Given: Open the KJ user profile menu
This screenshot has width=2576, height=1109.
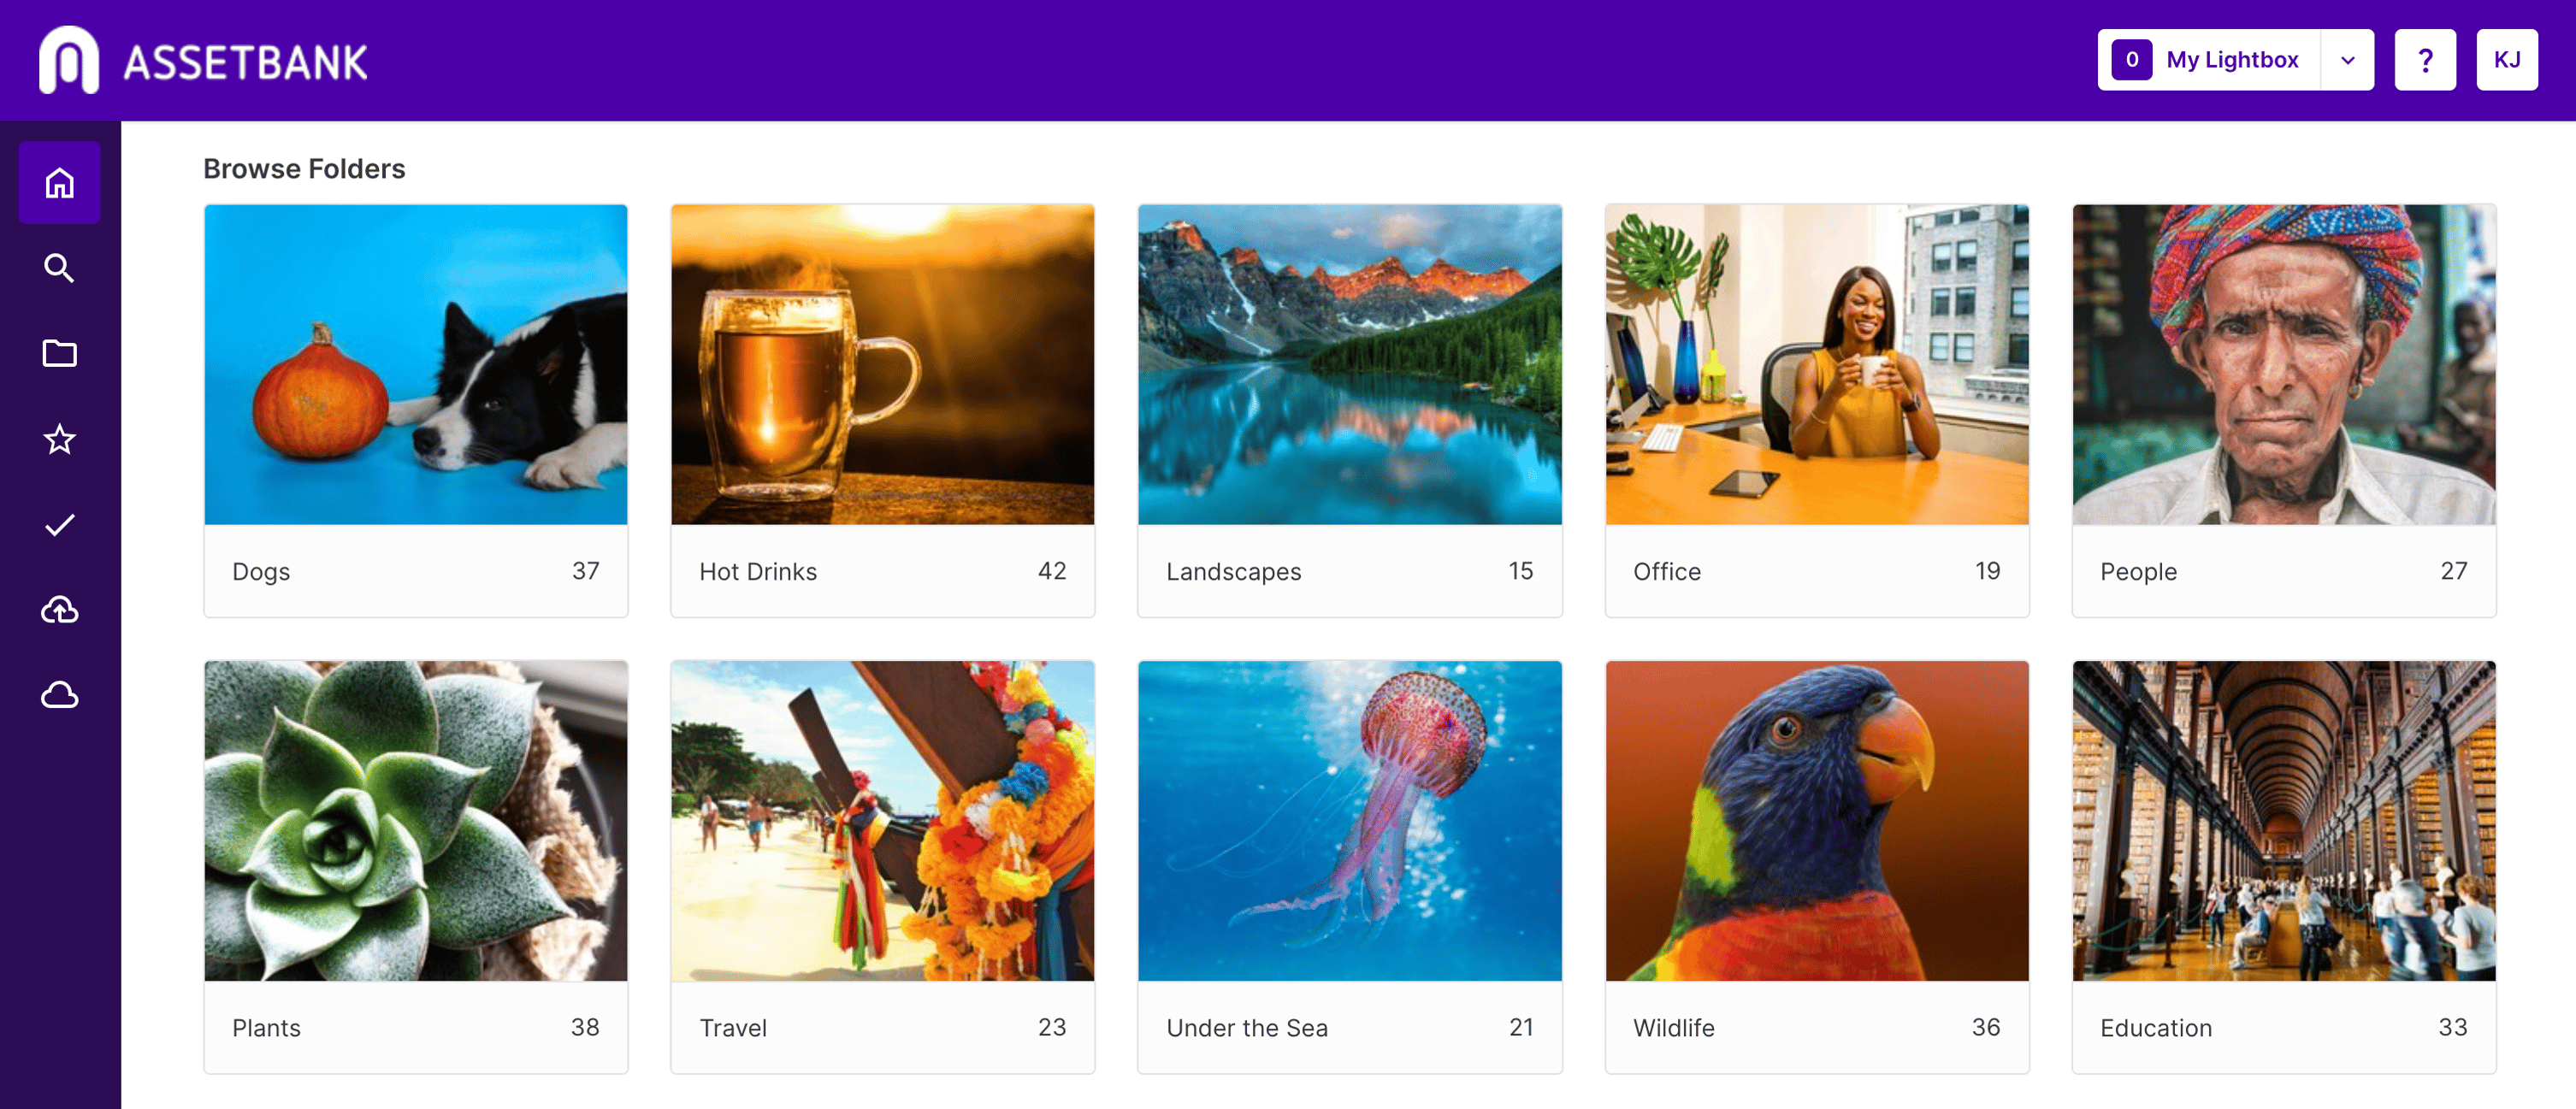Looking at the screenshot, I should coord(2507,60).
